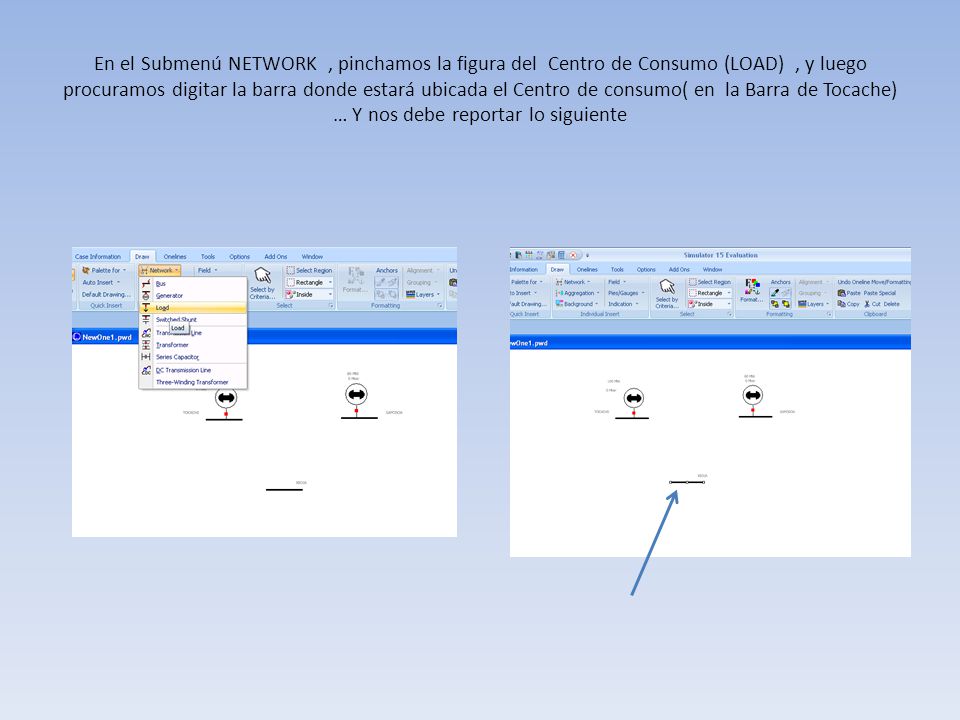Click Select Region in left screenshot
Viewport: 960px width, 720px height.
pyautogui.click(x=309, y=270)
